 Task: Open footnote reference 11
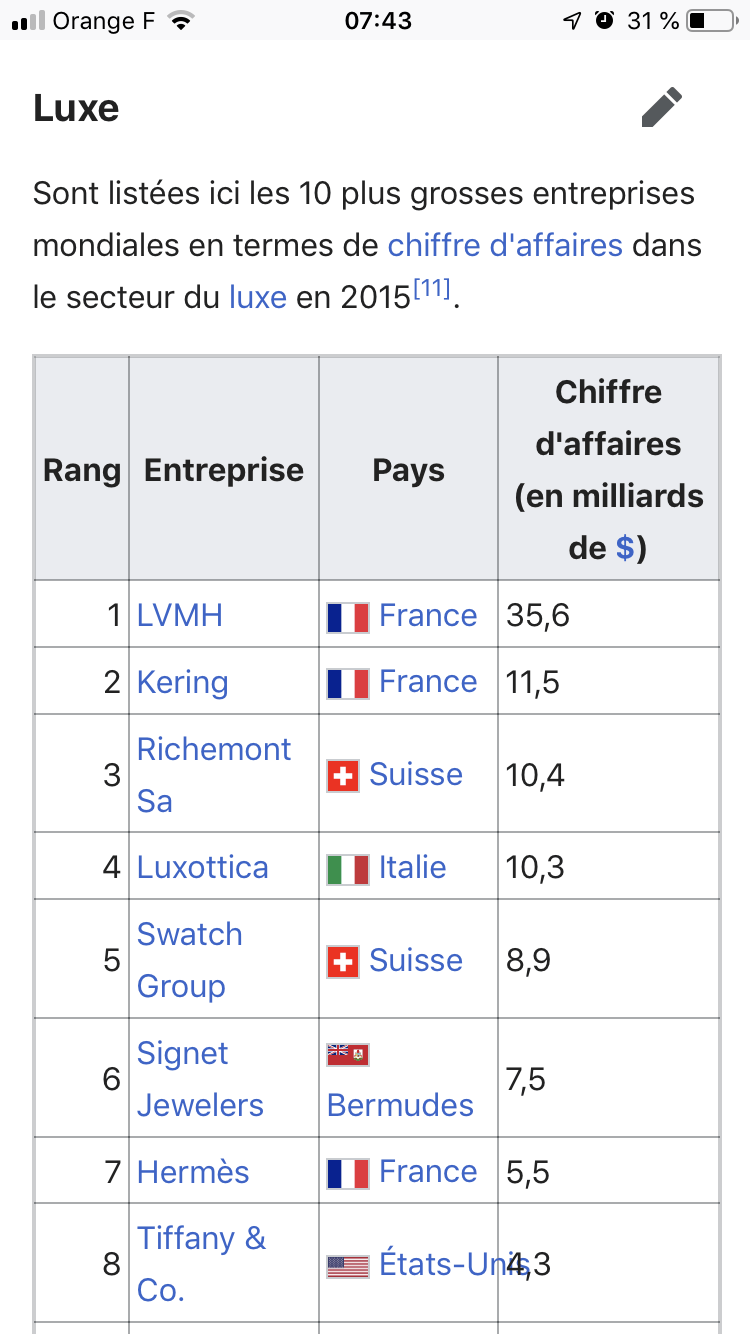(432, 290)
